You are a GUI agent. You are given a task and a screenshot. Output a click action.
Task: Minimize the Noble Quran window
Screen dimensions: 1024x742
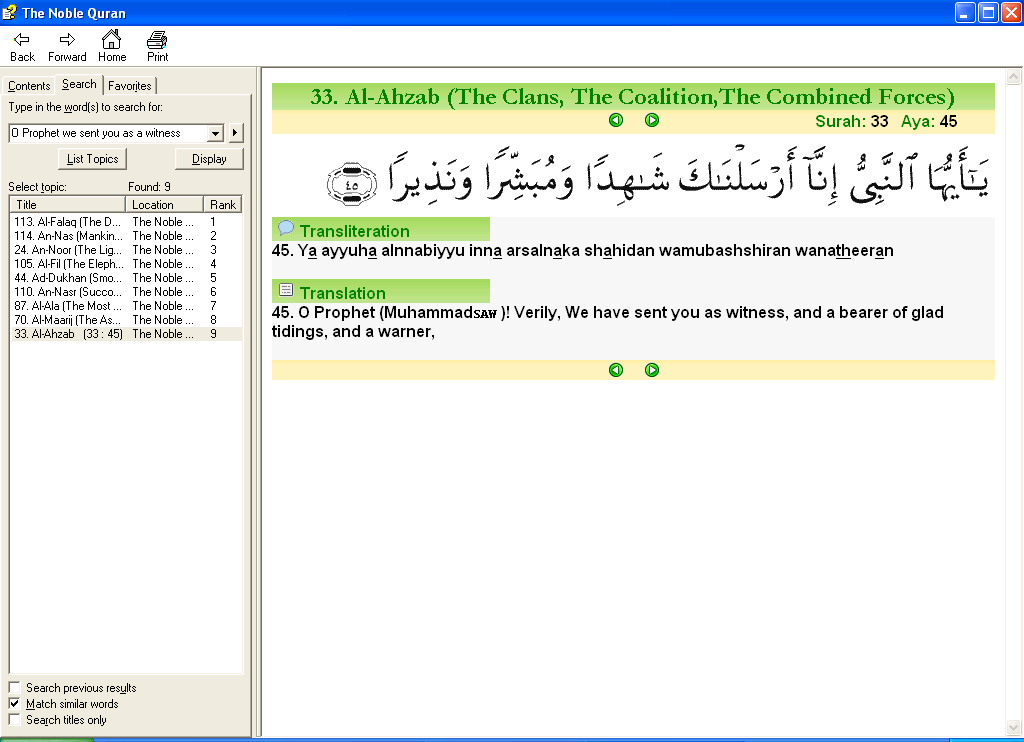click(965, 12)
